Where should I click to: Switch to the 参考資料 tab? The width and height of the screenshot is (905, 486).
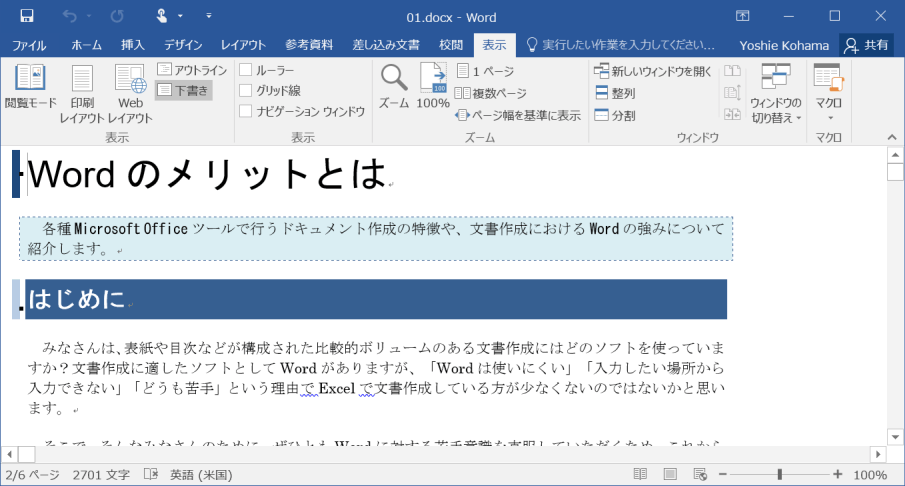309,45
